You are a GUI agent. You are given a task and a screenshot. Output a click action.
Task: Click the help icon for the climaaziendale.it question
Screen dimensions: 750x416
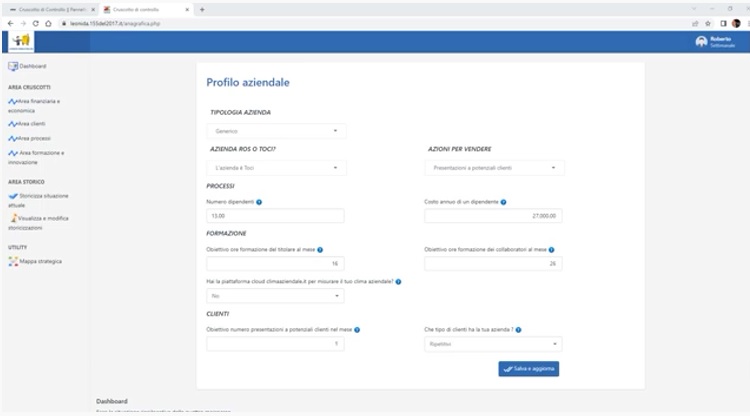coord(398,282)
